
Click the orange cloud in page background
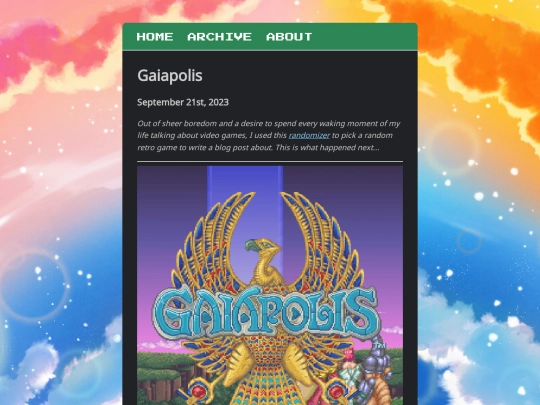[482, 52]
